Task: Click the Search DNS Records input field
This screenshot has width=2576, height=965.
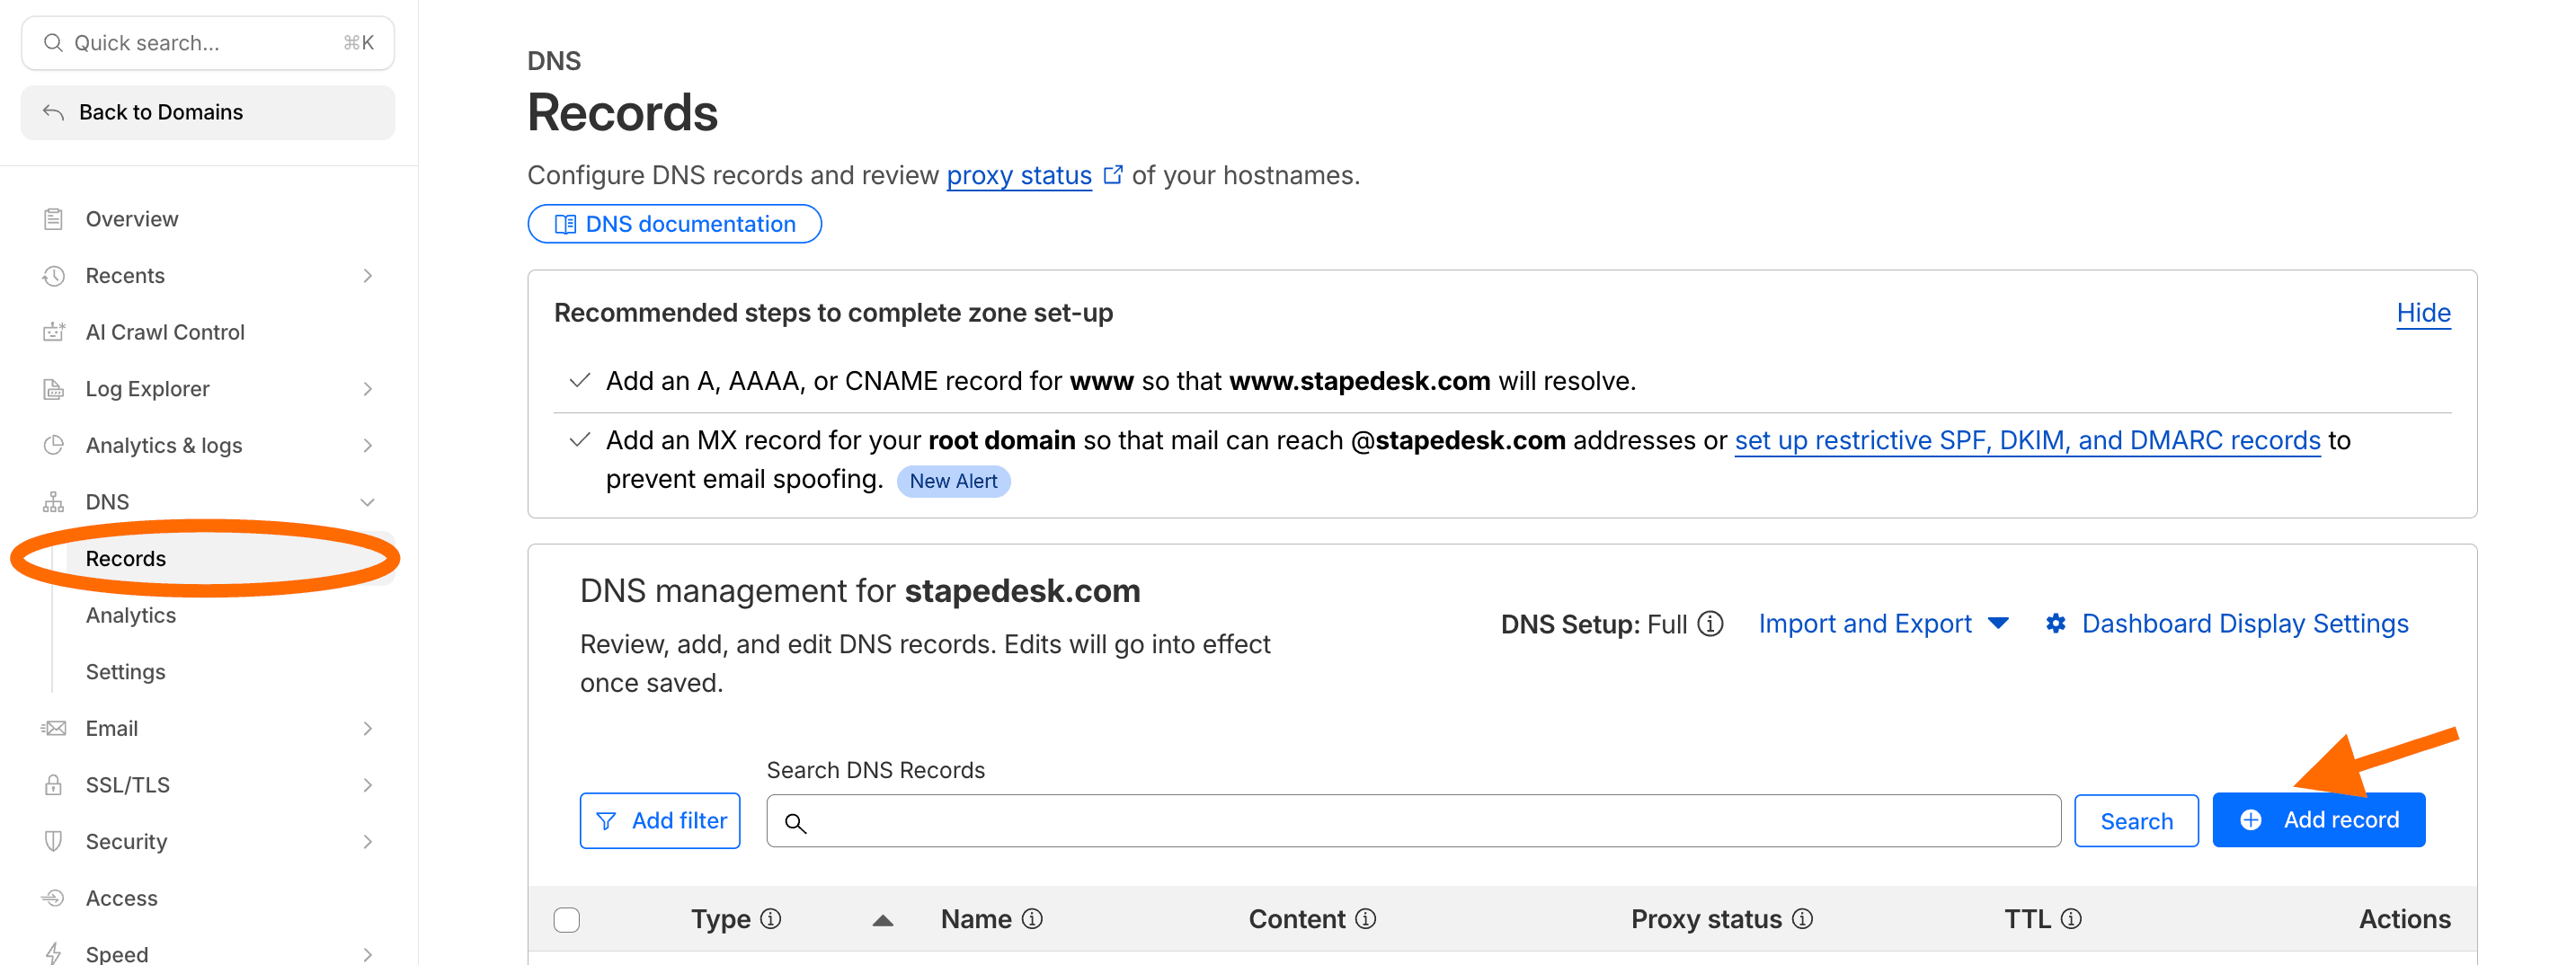Action: pos(1400,820)
